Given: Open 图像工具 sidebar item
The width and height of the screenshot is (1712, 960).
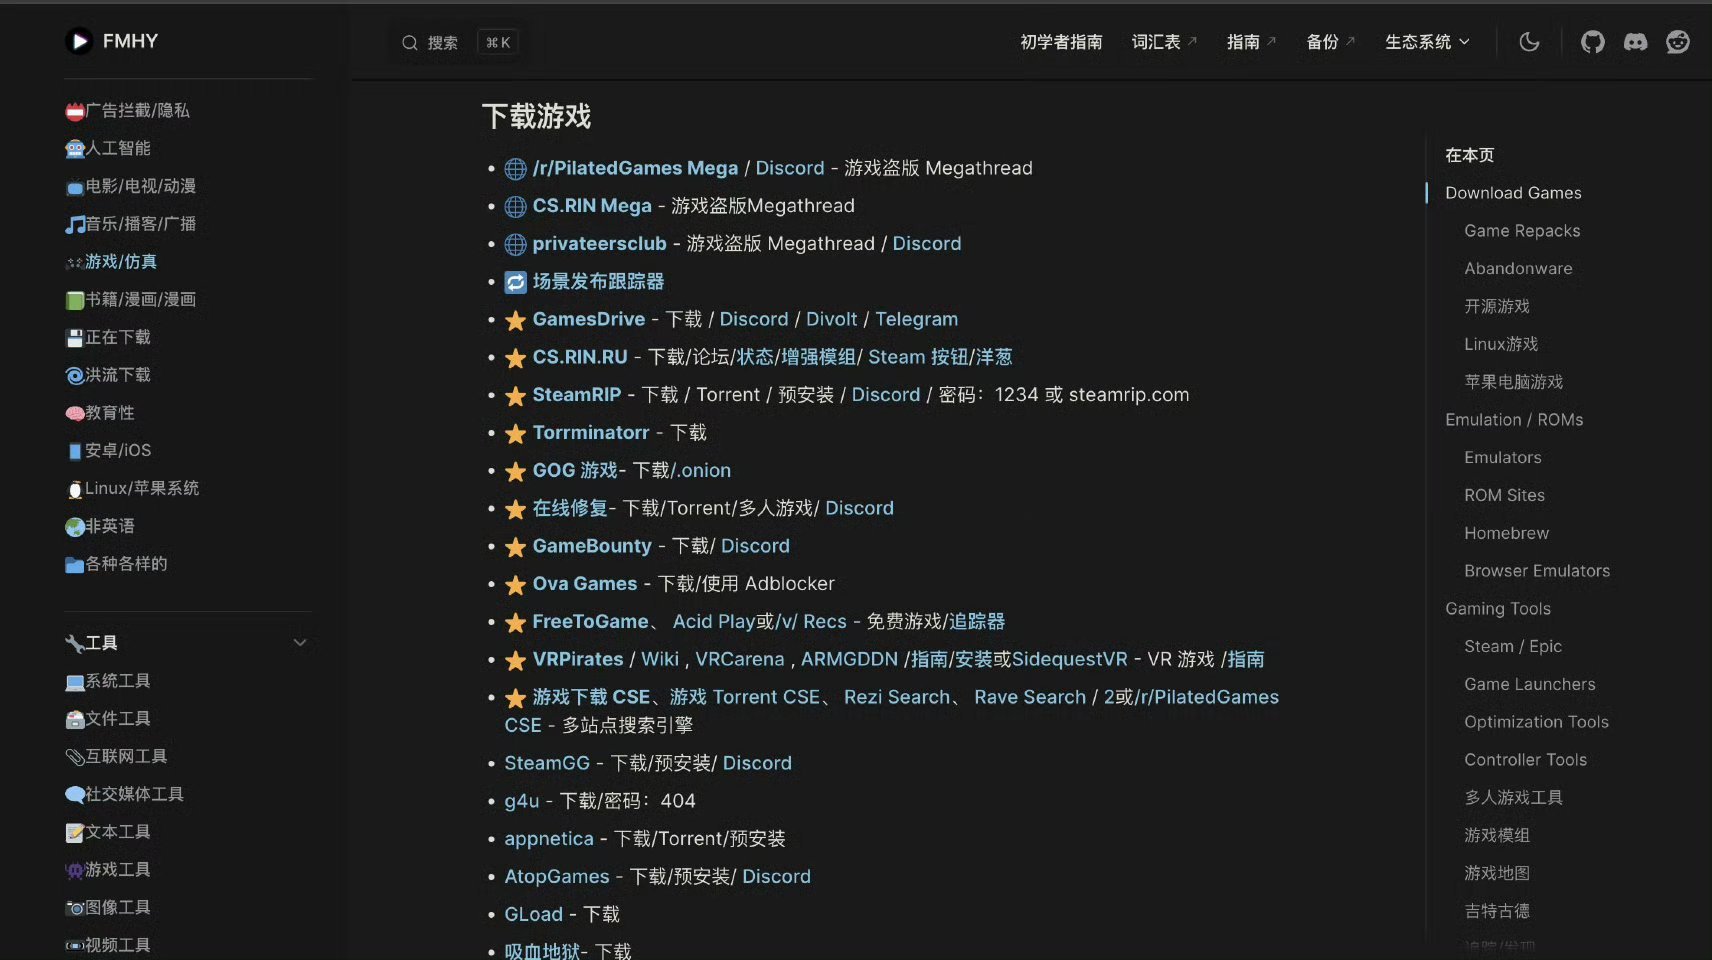Looking at the screenshot, I should click(x=108, y=908).
